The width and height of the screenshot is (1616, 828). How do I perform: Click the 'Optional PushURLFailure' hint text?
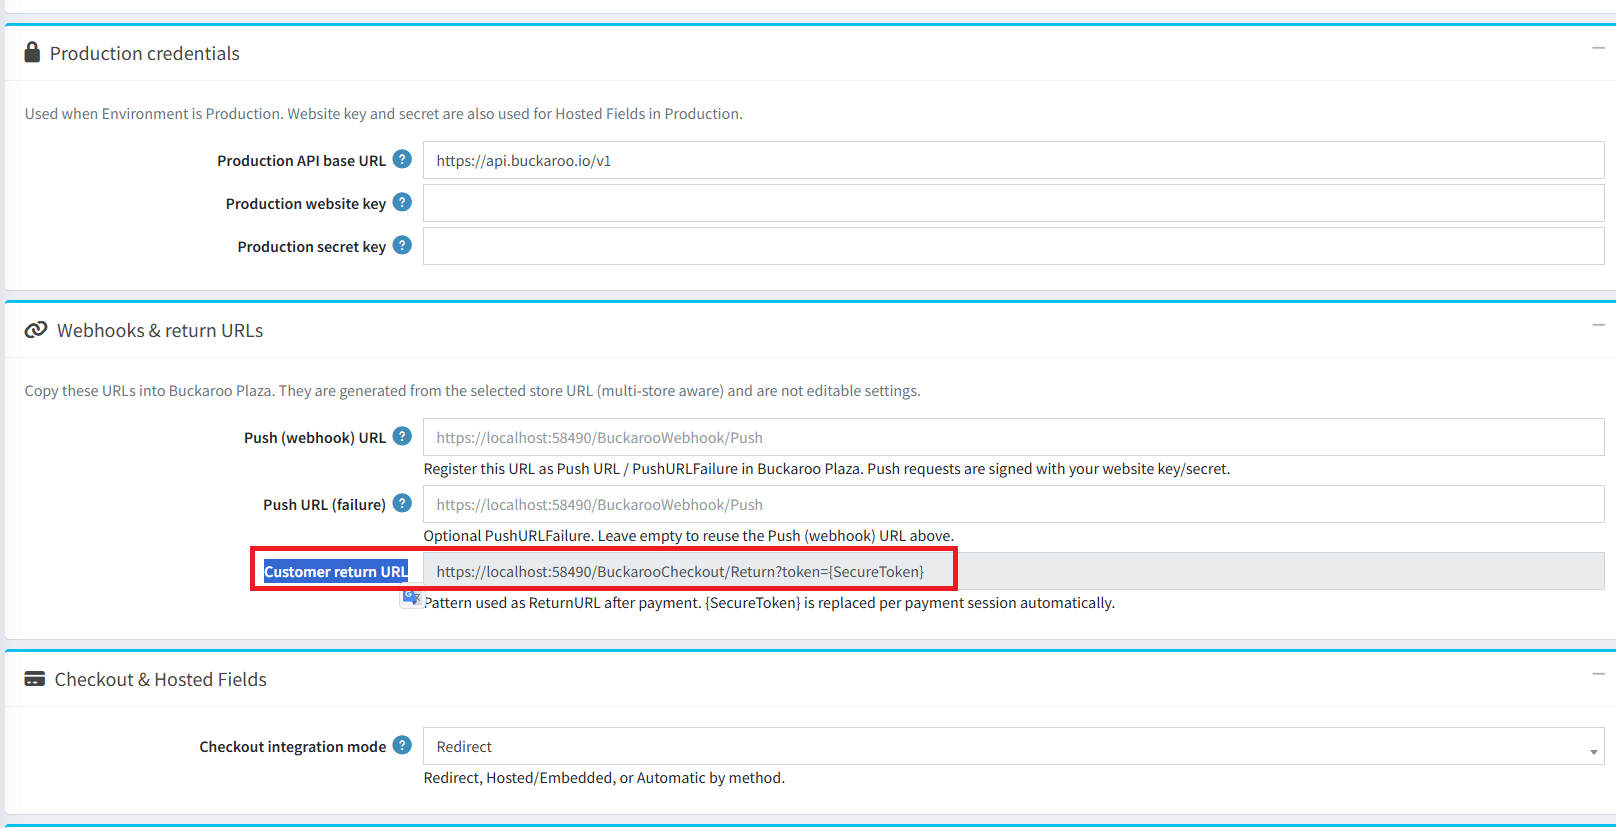click(x=689, y=535)
